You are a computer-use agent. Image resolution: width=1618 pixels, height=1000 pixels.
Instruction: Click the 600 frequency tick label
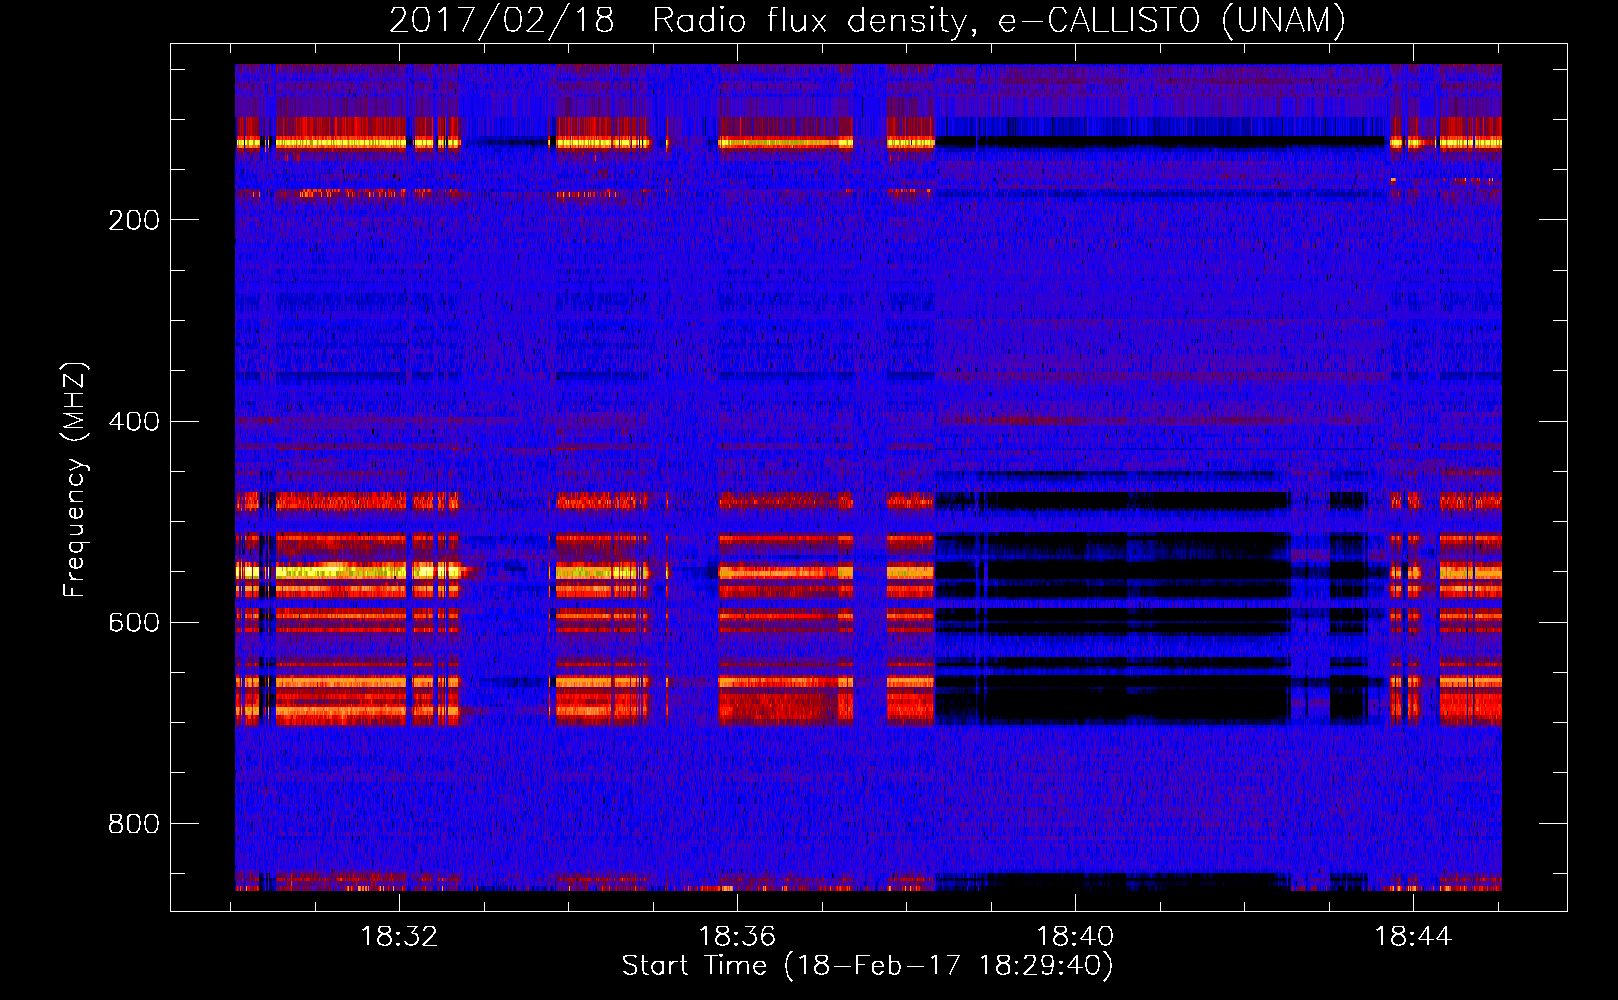134,622
